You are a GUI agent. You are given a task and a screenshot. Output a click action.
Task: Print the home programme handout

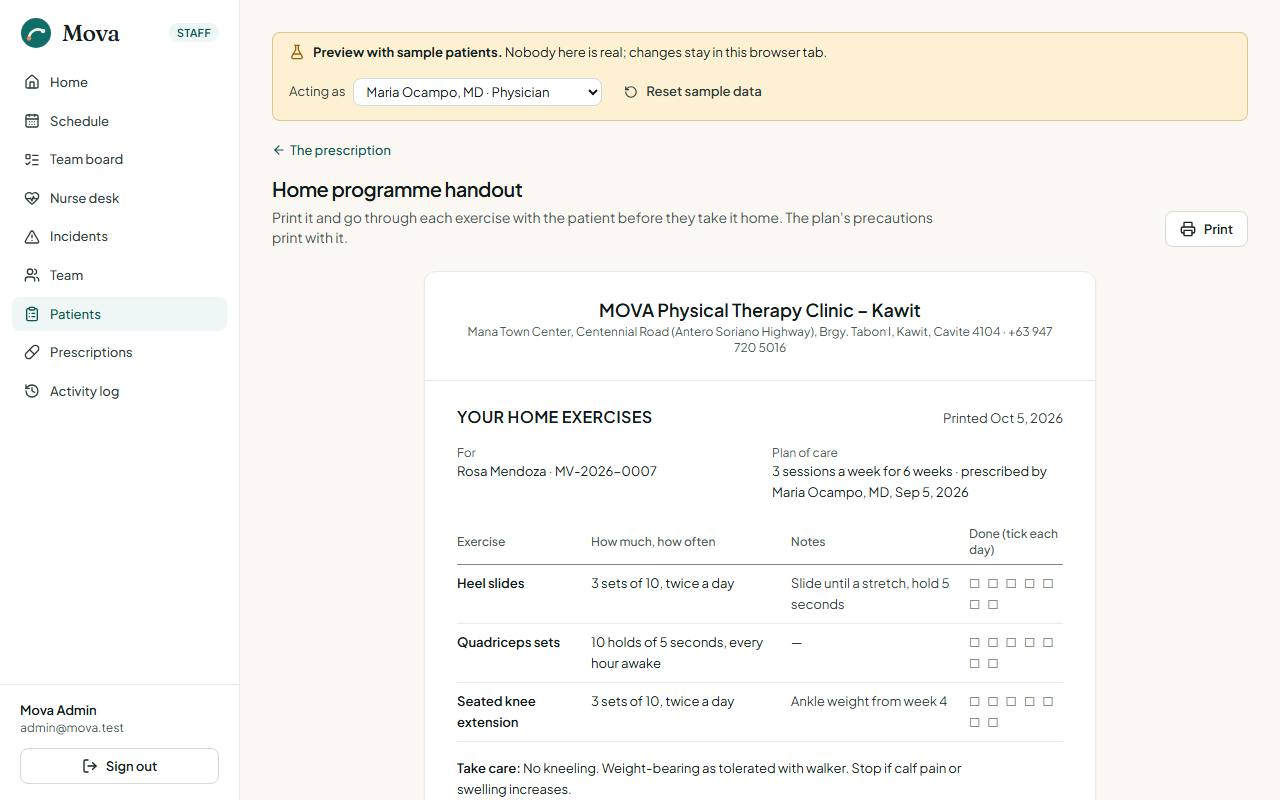click(1206, 229)
